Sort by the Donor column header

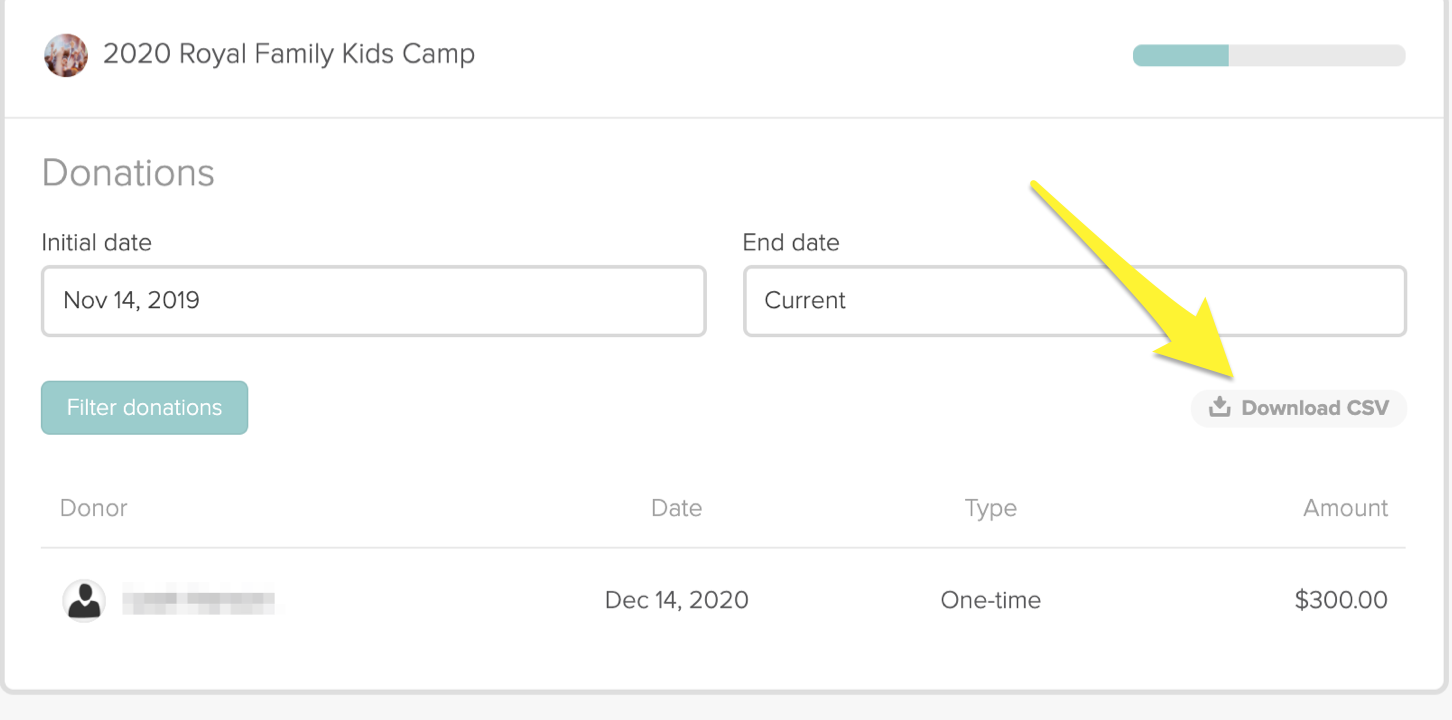pos(94,508)
